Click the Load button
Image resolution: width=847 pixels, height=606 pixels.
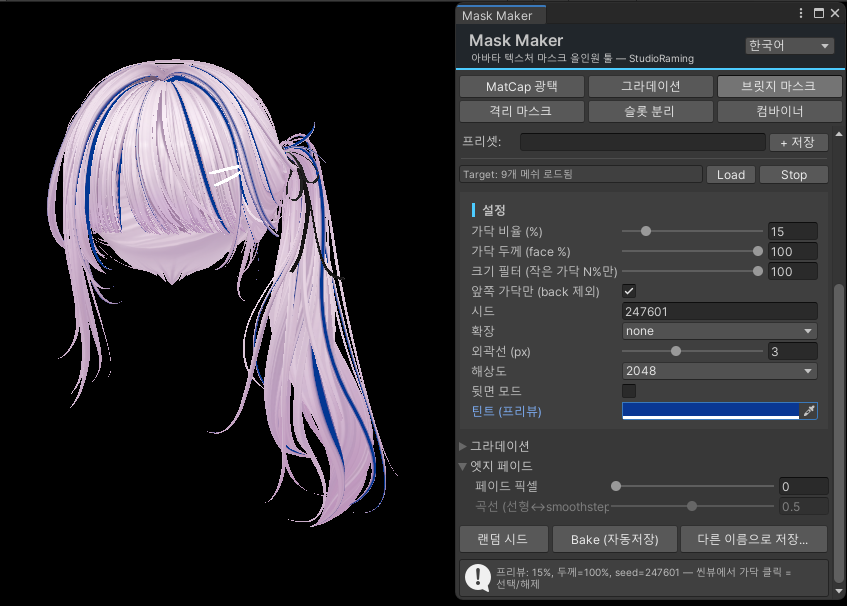coord(731,174)
